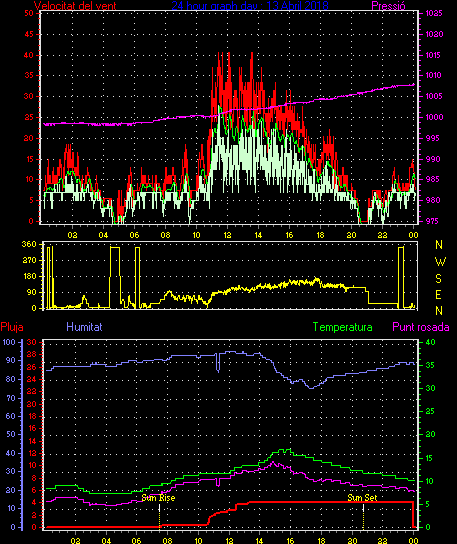The width and height of the screenshot is (457, 544).
Task: Click the "Velocitat del vent" title label
Action: [75, 6]
